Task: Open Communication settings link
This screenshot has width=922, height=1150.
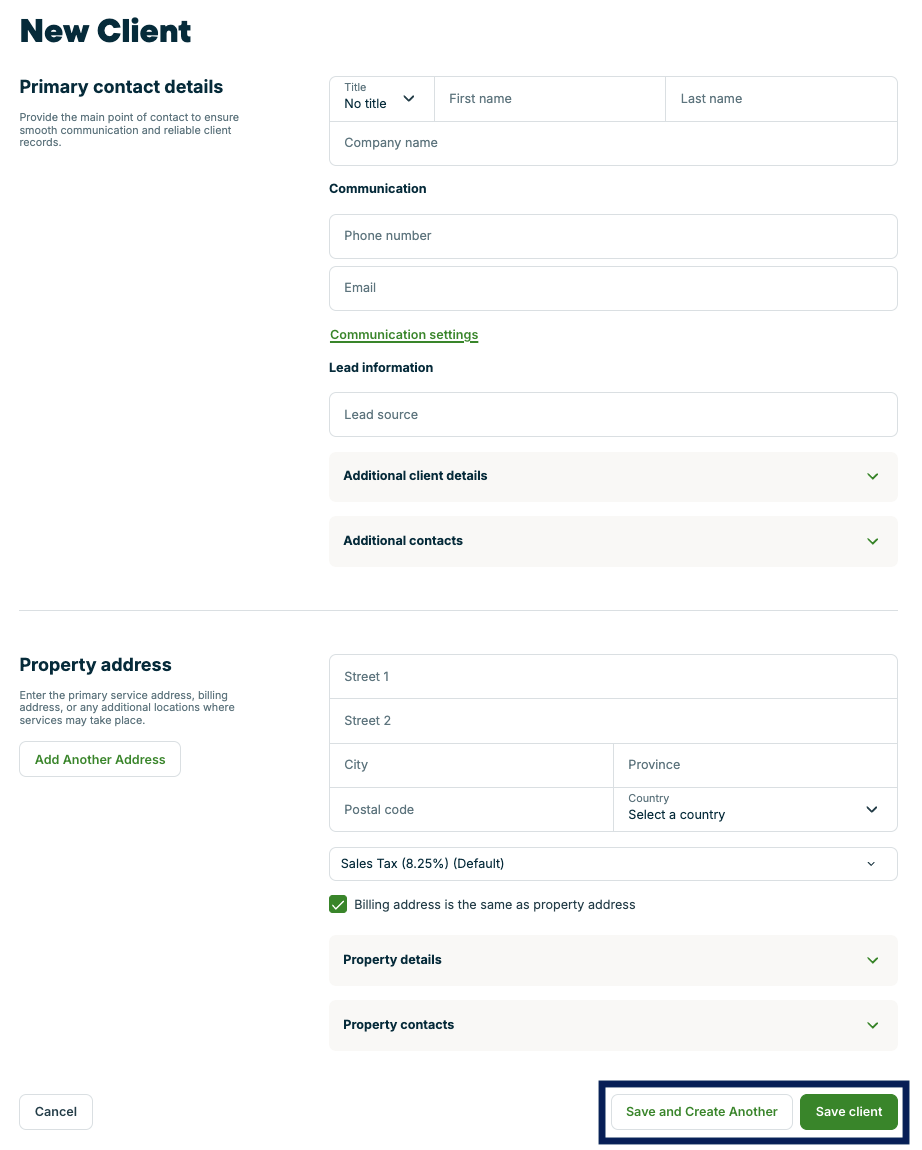Action: click(404, 335)
